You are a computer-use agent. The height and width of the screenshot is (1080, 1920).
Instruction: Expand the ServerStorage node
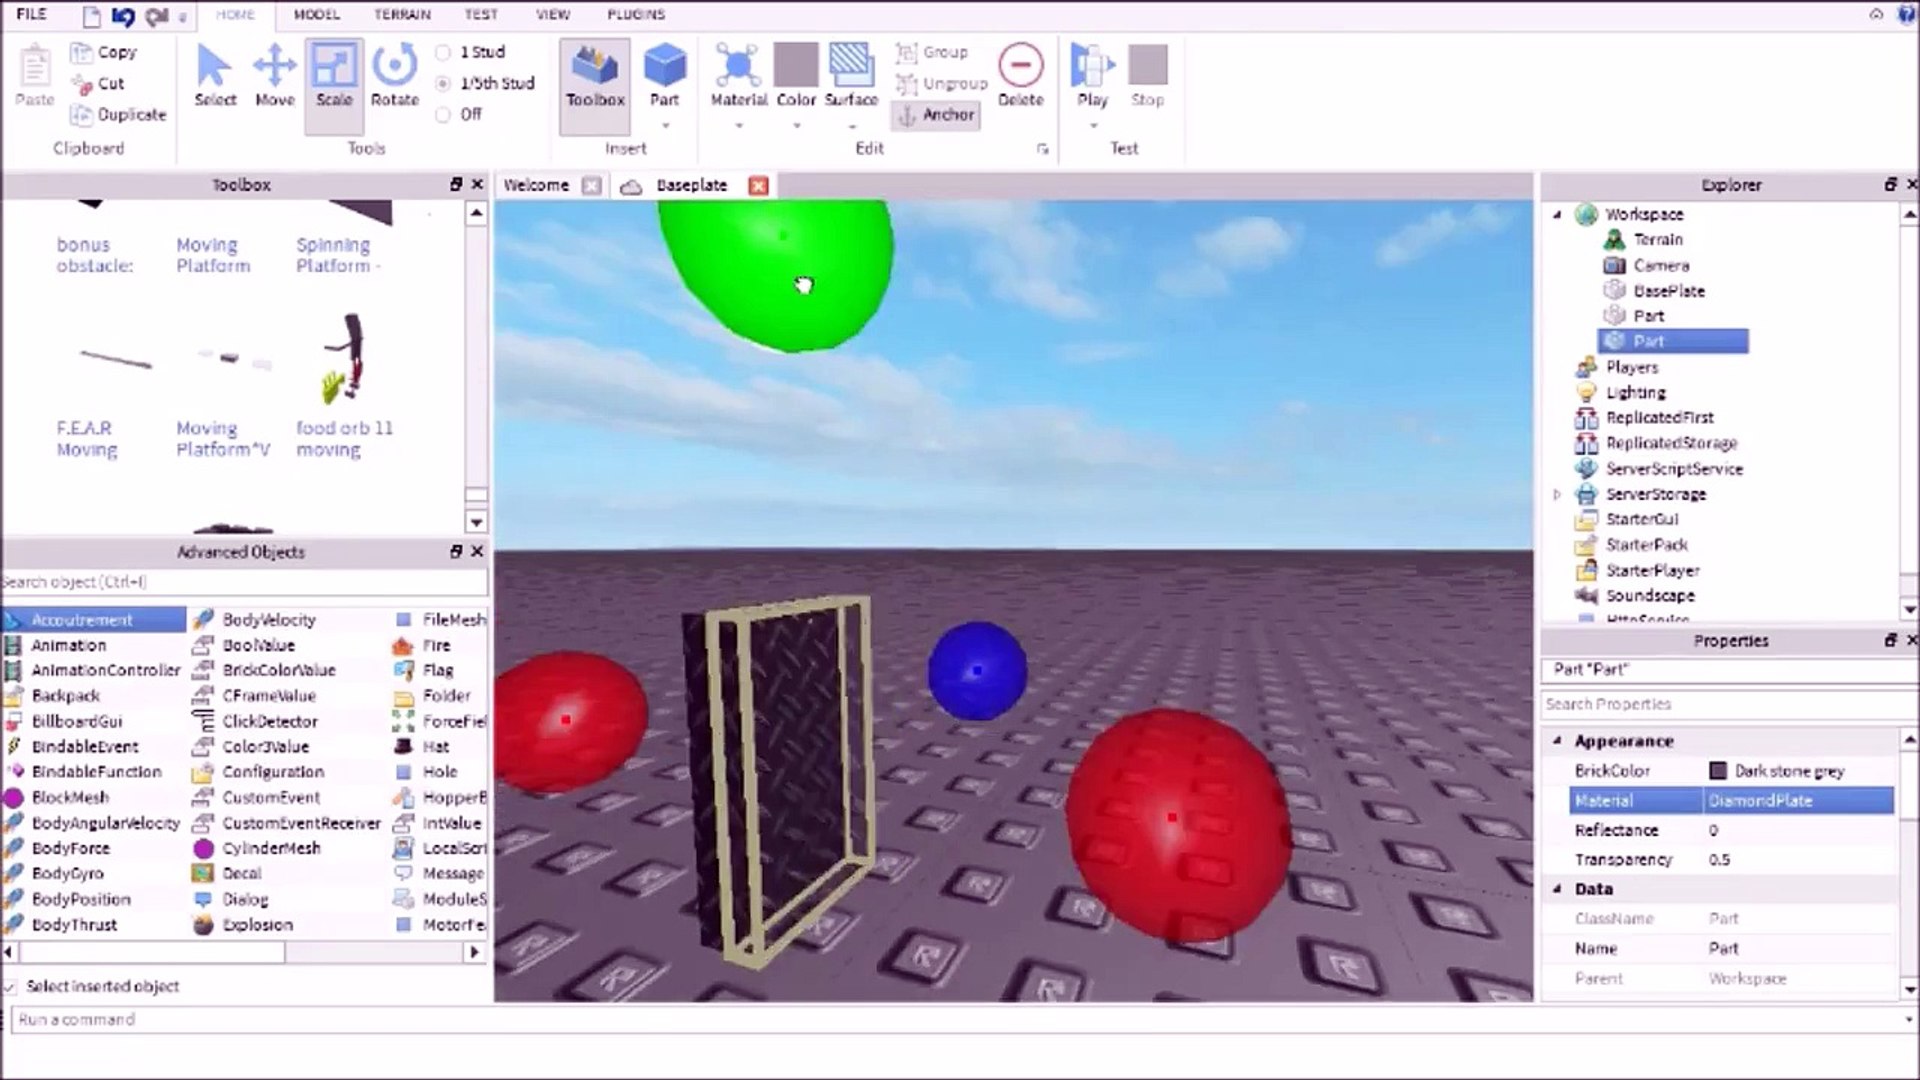[1557, 494]
